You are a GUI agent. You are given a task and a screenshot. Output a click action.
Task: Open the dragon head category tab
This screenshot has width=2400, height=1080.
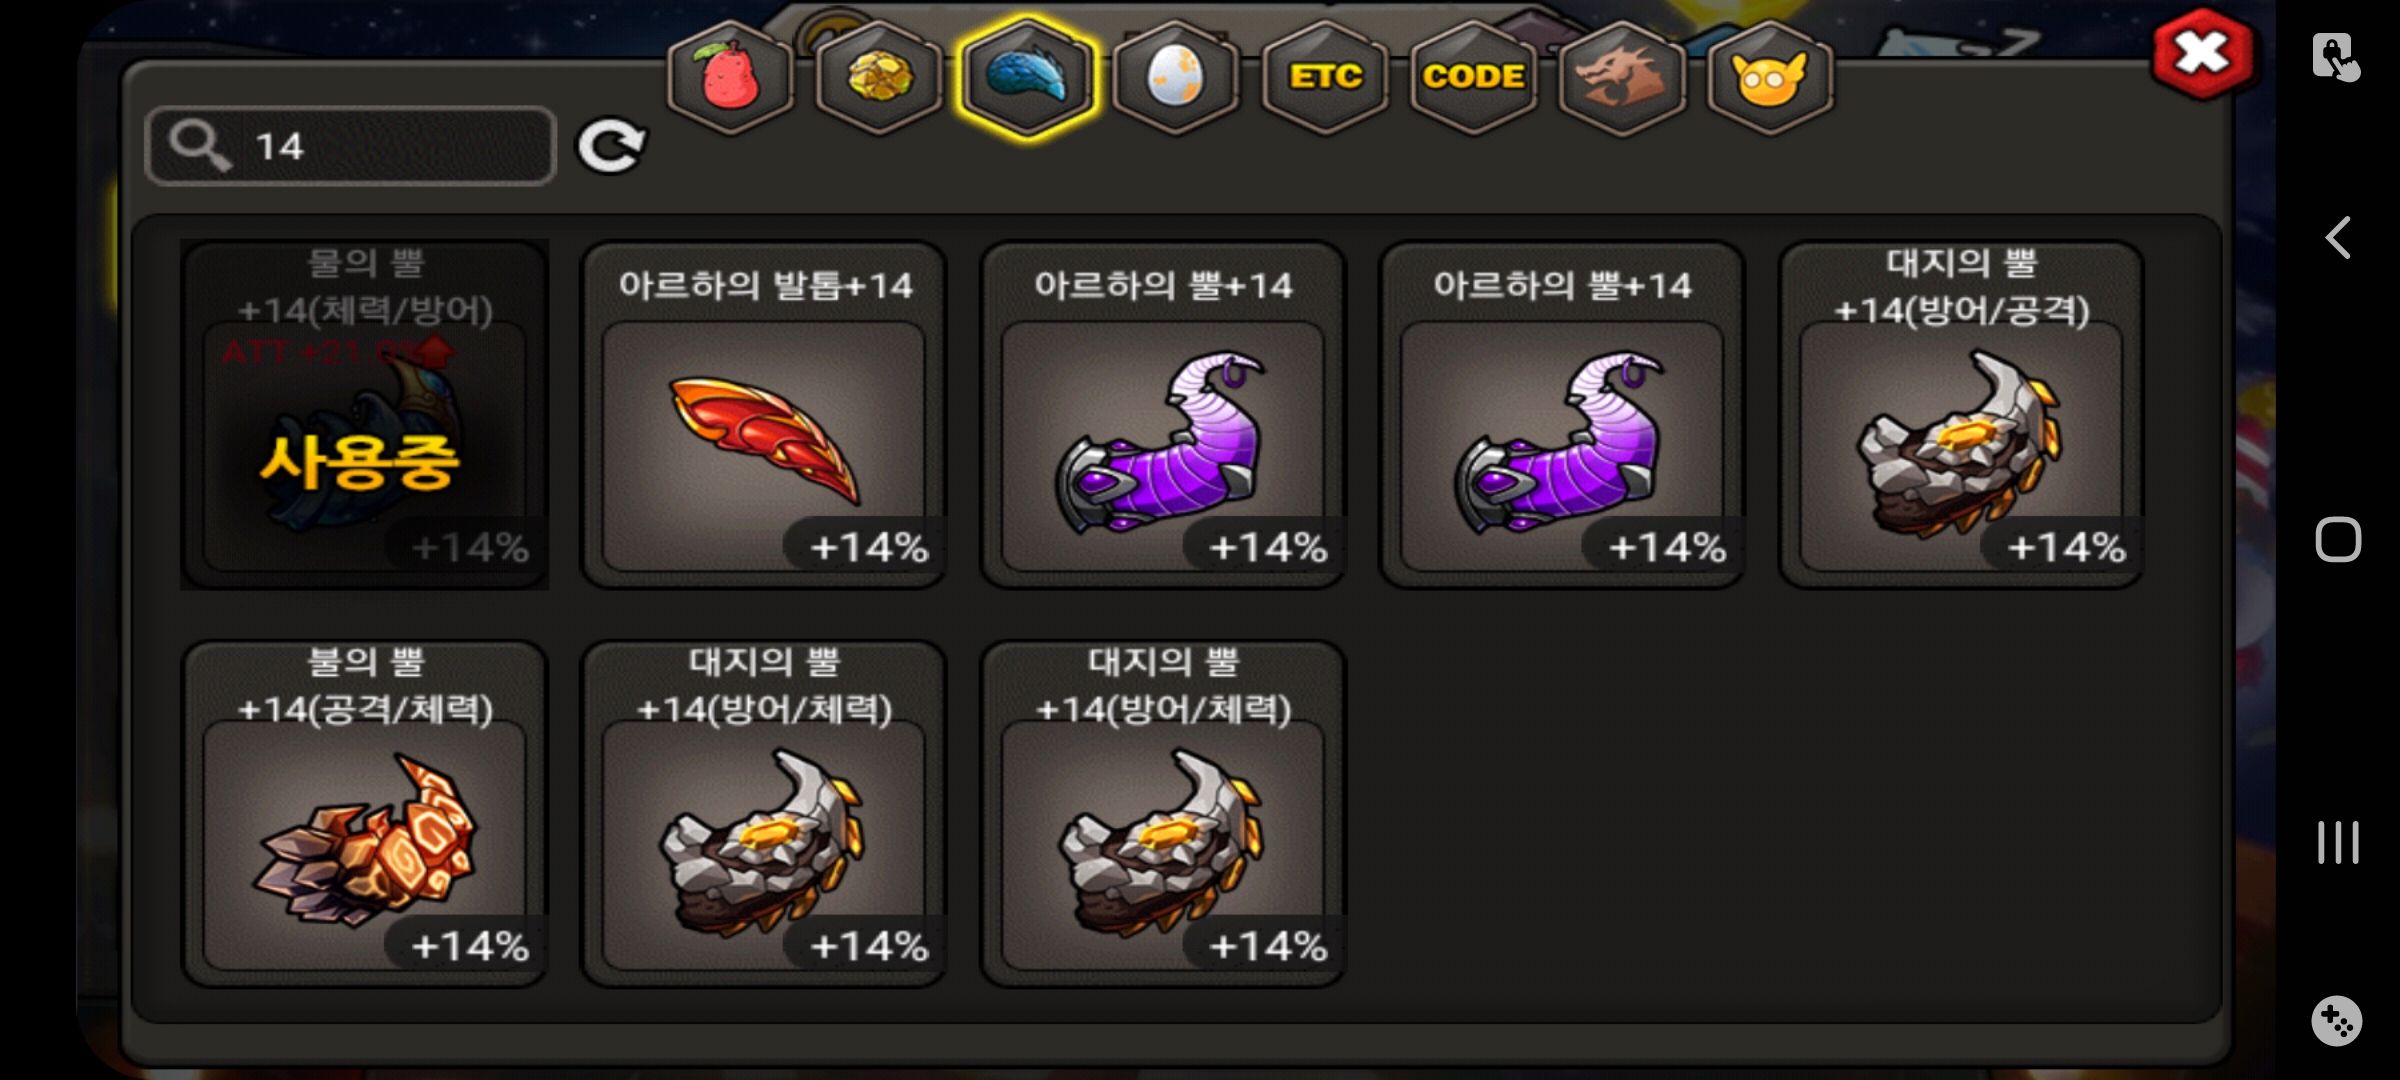pyautogui.click(x=1621, y=78)
